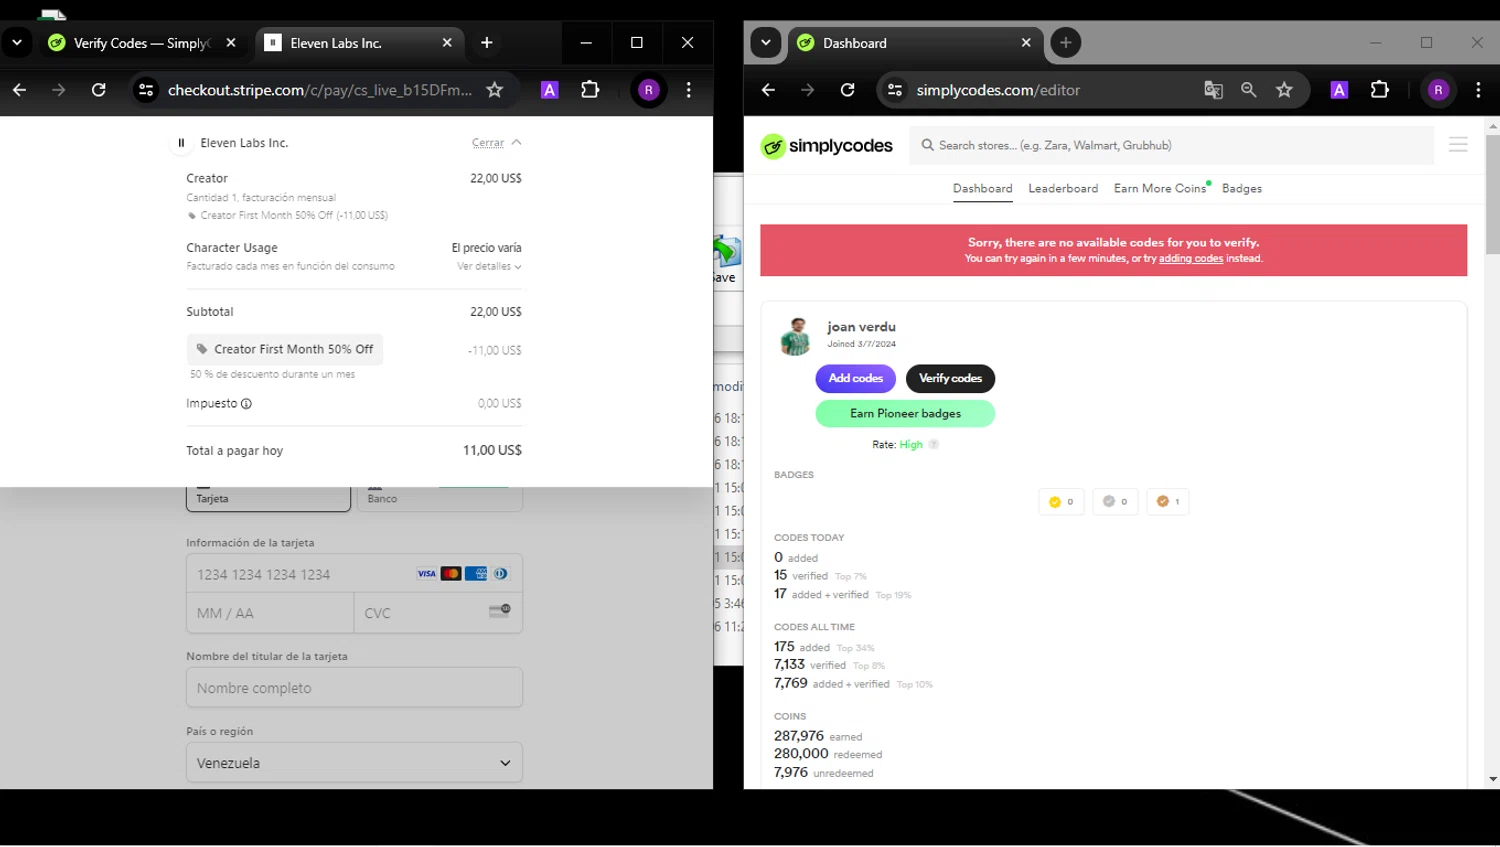The height and width of the screenshot is (847, 1500).
Task: Follow the adding codes link
Action: [x=1191, y=258]
